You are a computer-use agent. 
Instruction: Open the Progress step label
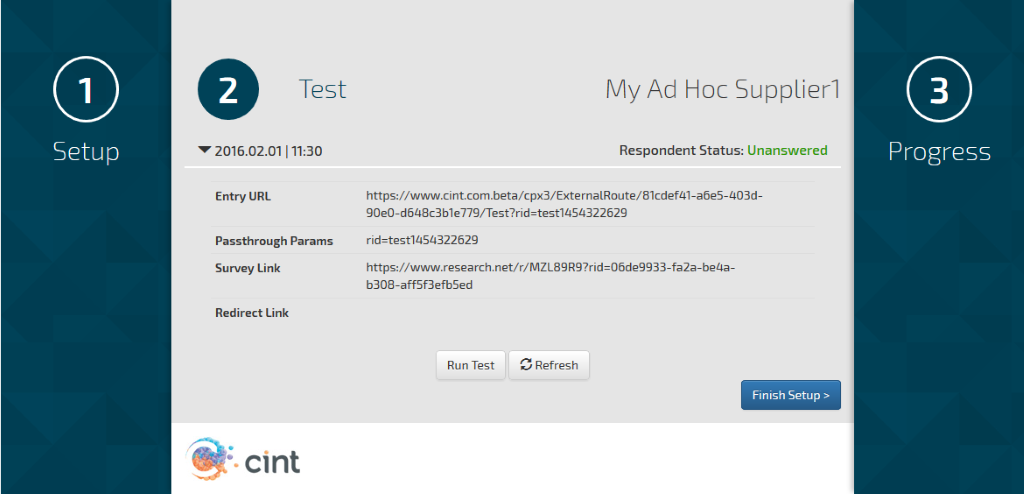click(x=939, y=152)
